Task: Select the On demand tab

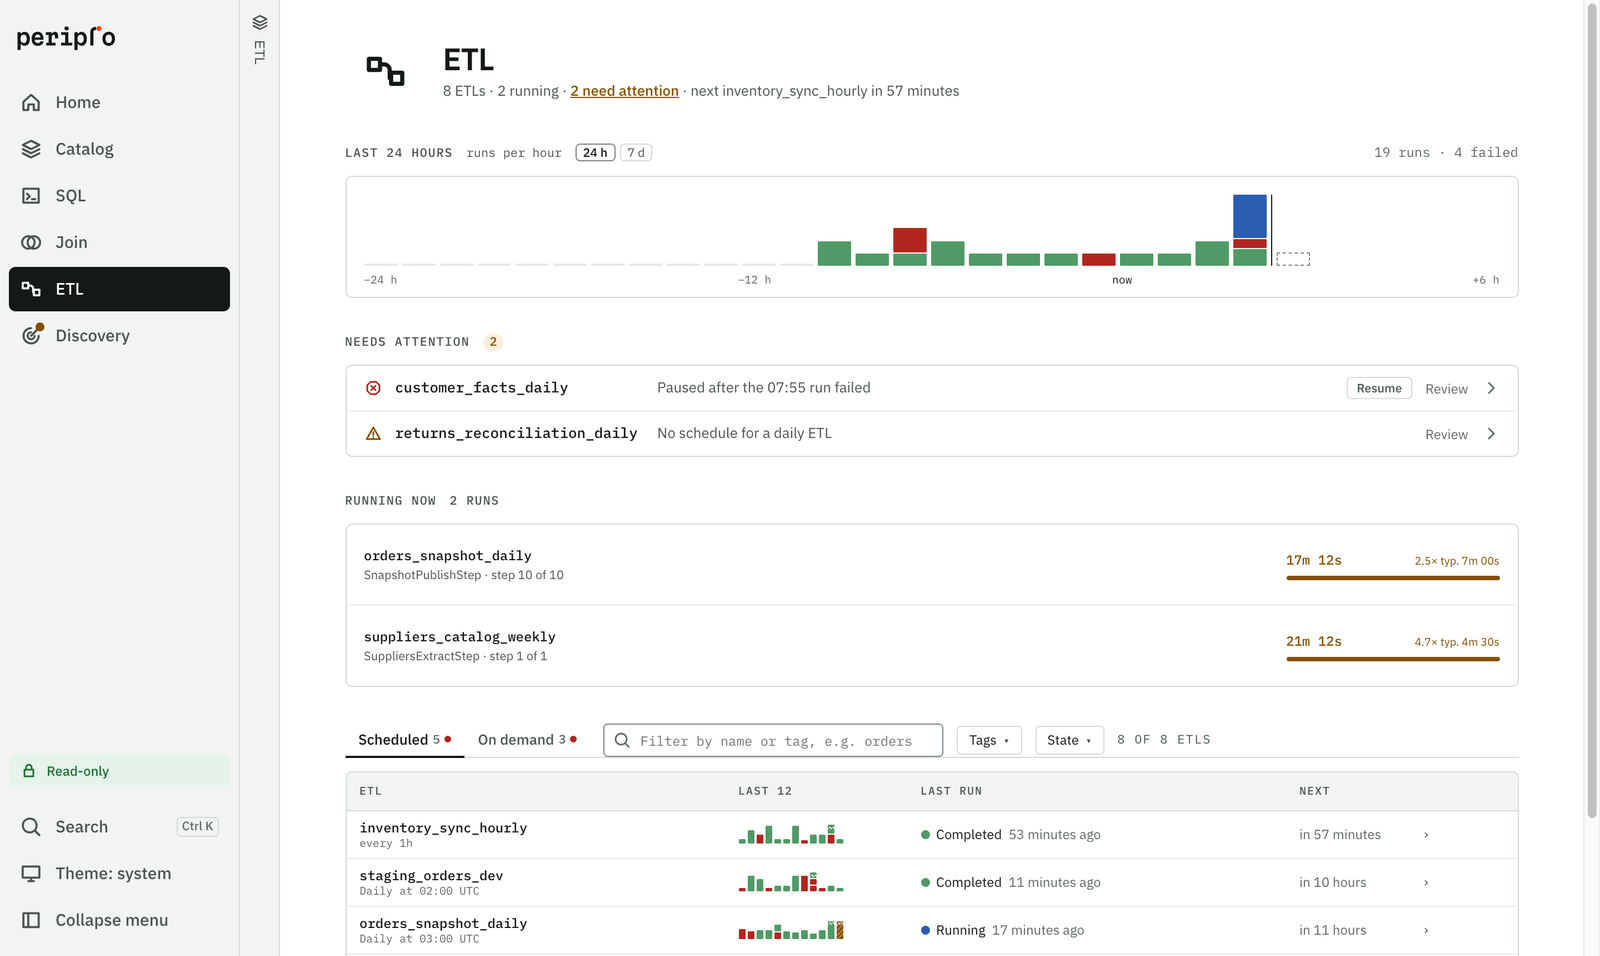Action: click(x=527, y=740)
